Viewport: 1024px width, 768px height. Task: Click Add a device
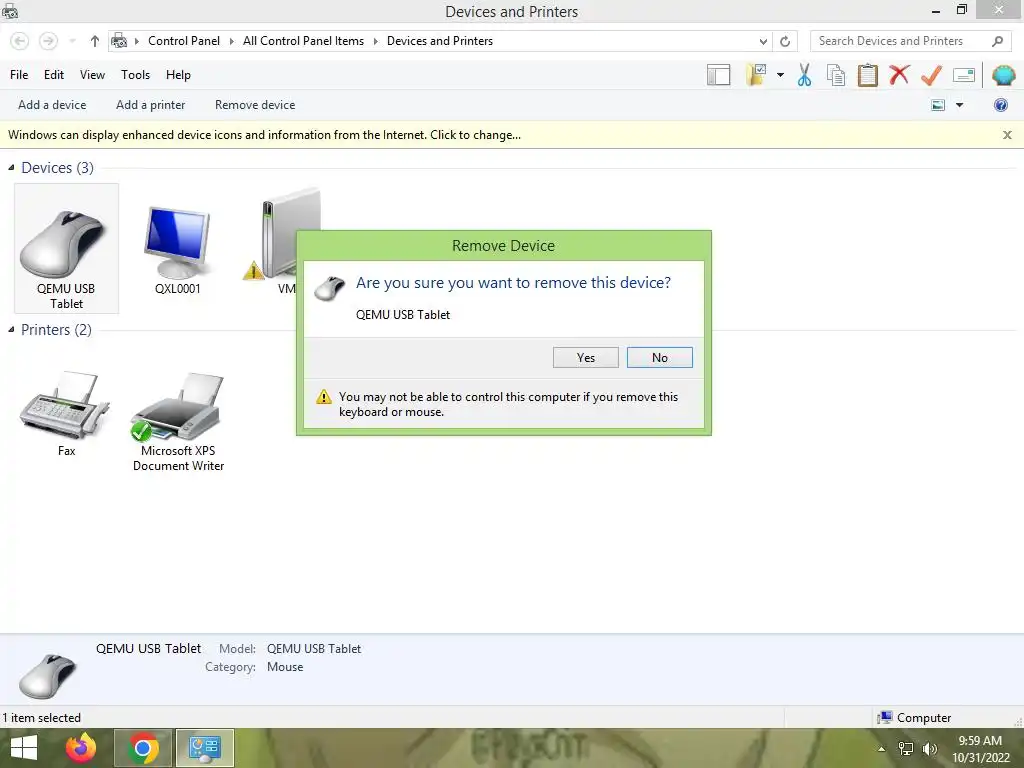52,104
